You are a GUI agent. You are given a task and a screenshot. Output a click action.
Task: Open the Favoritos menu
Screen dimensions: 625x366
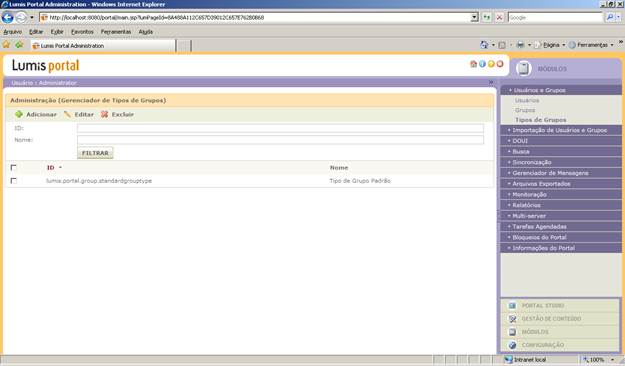click(82, 31)
